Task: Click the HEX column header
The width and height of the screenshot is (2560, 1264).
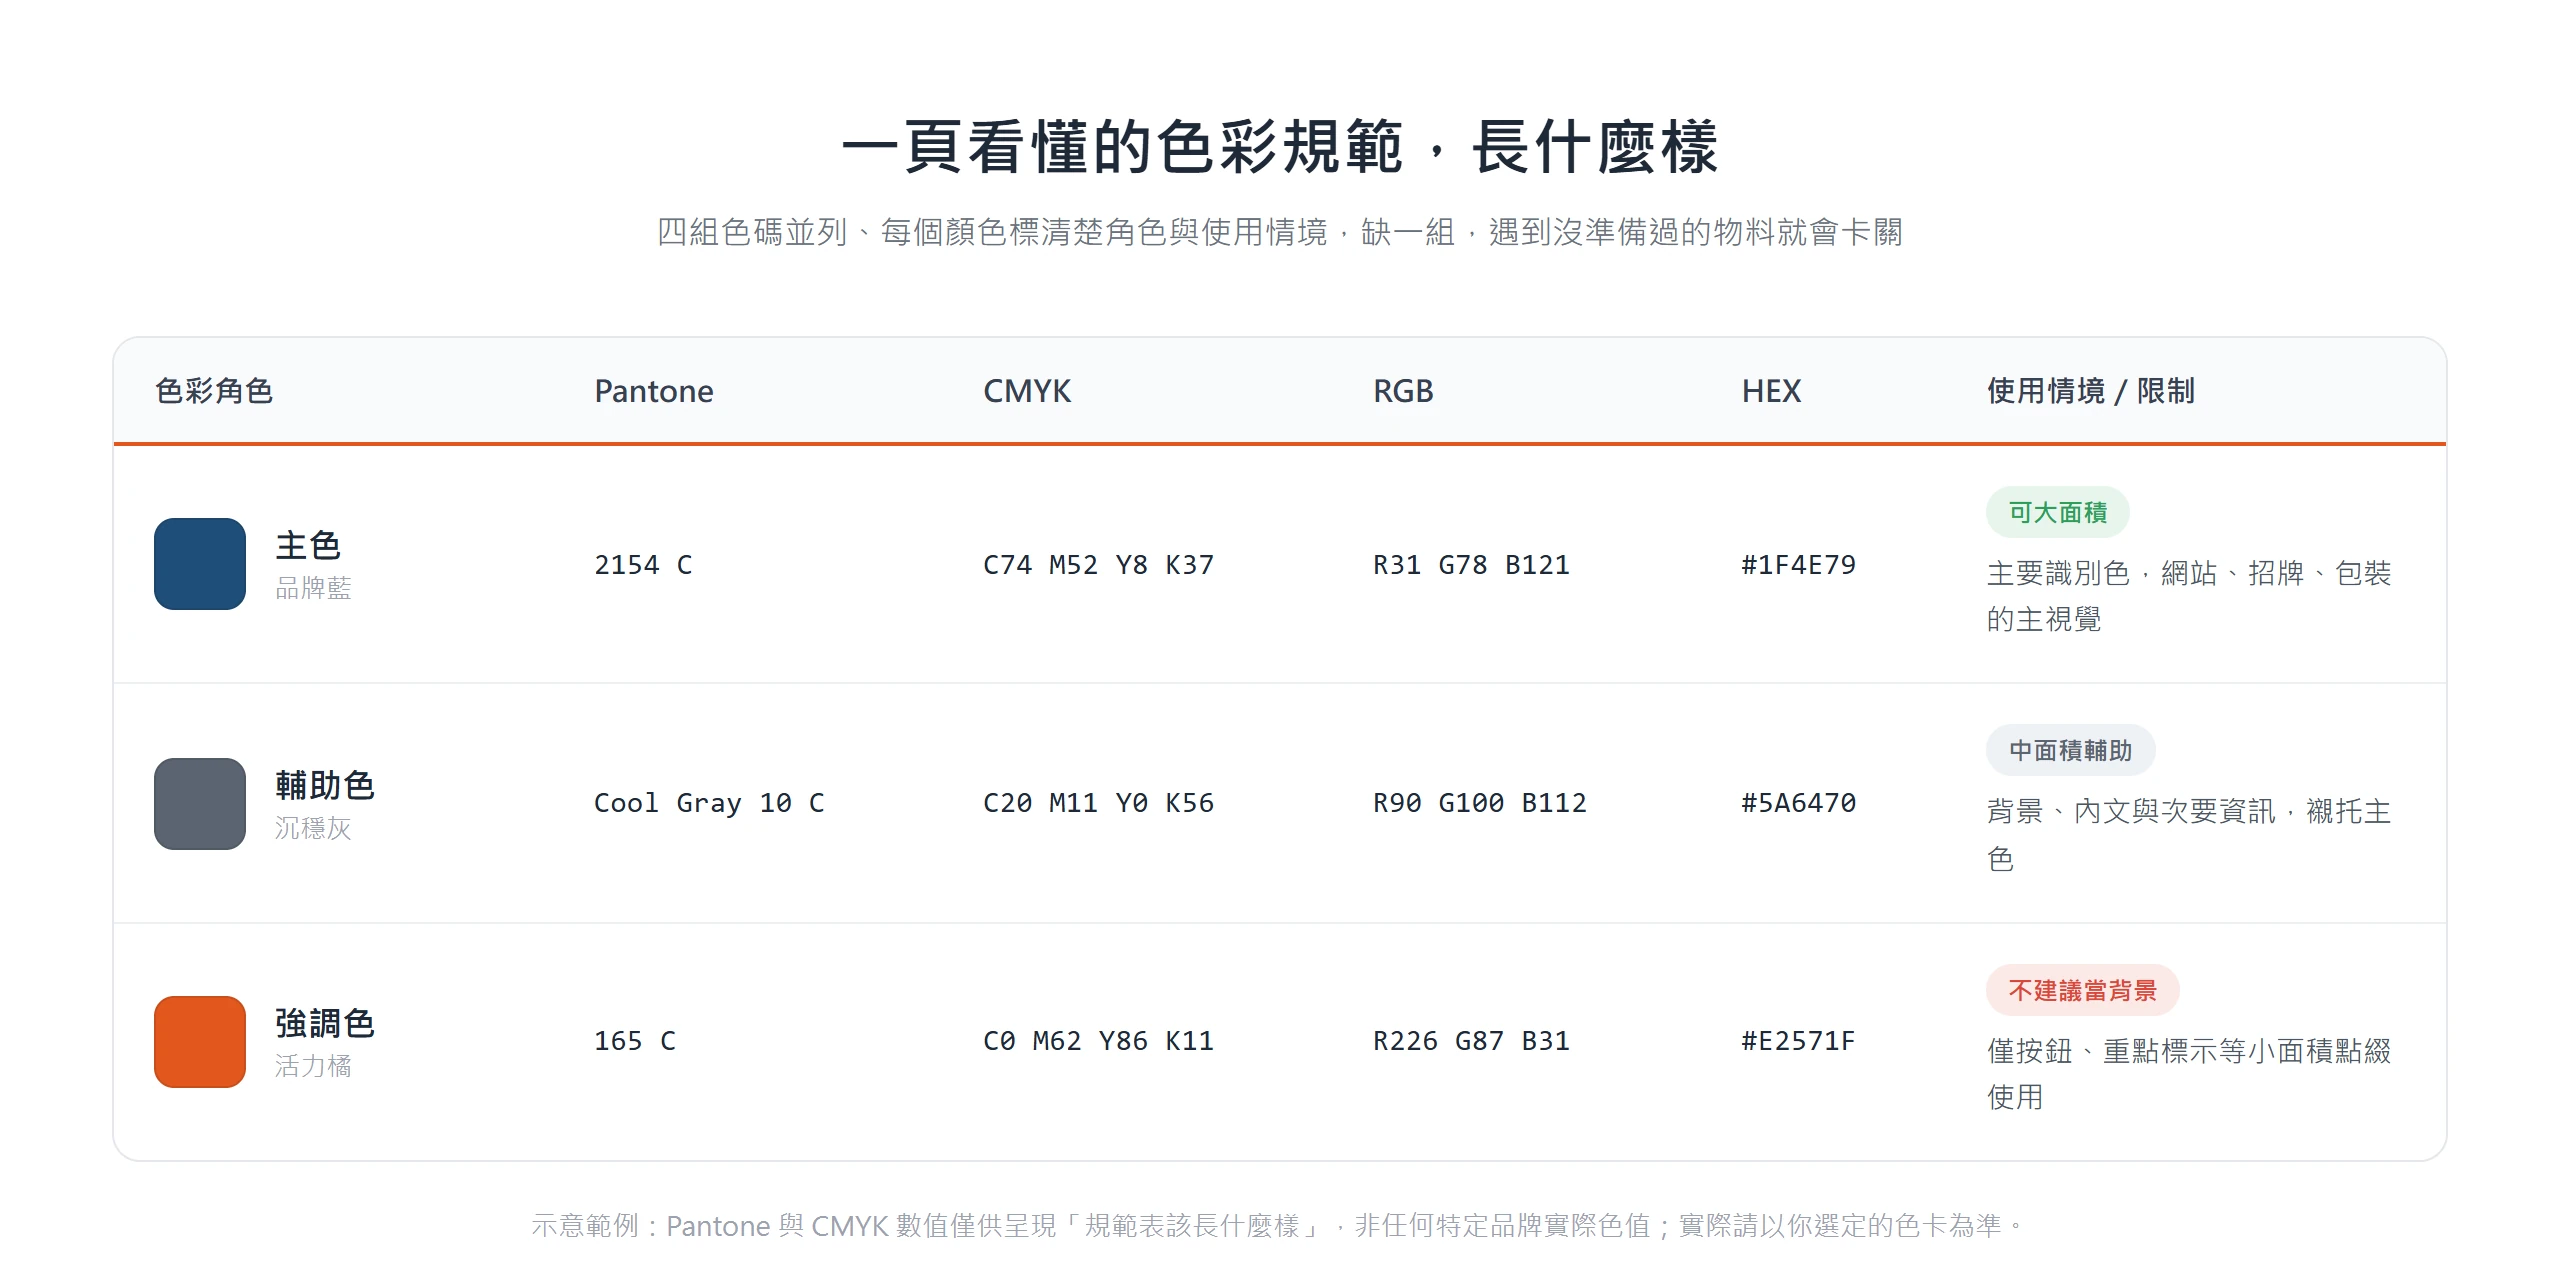Action: (x=1771, y=391)
